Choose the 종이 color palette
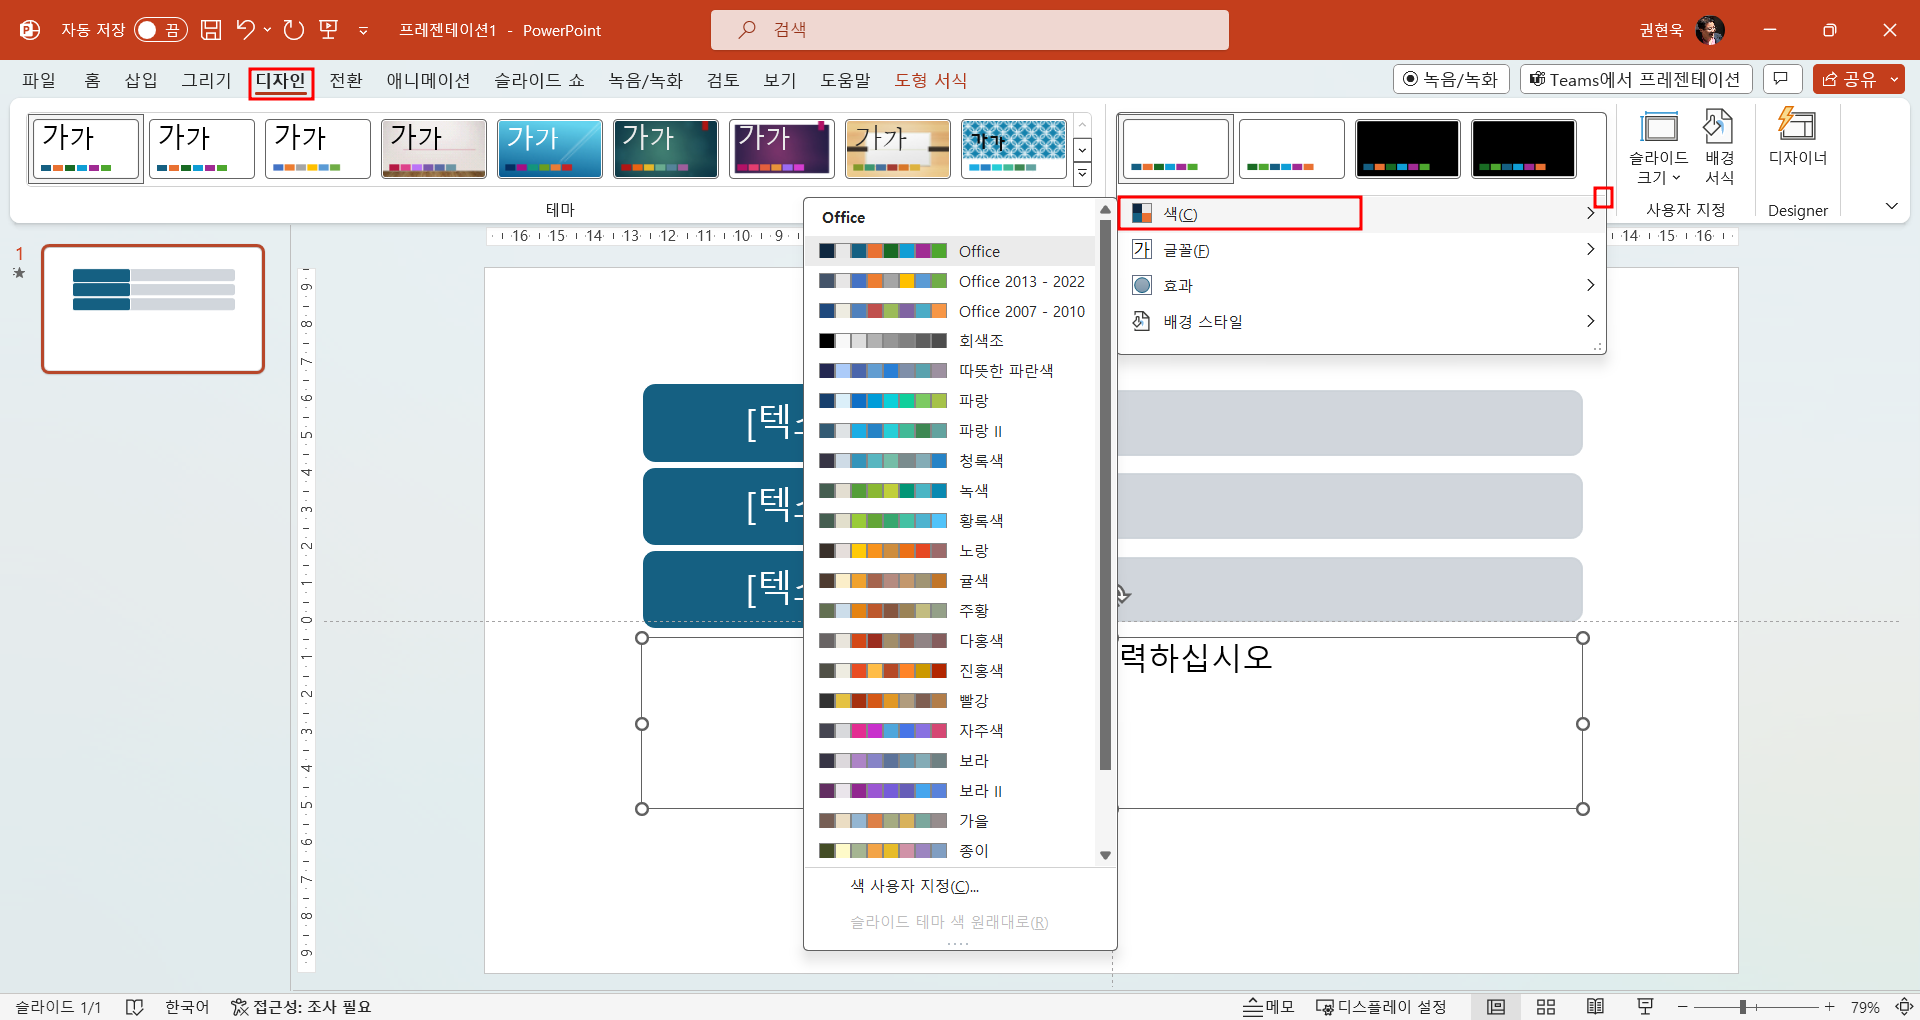Viewport: 1920px width, 1020px height. 951,851
